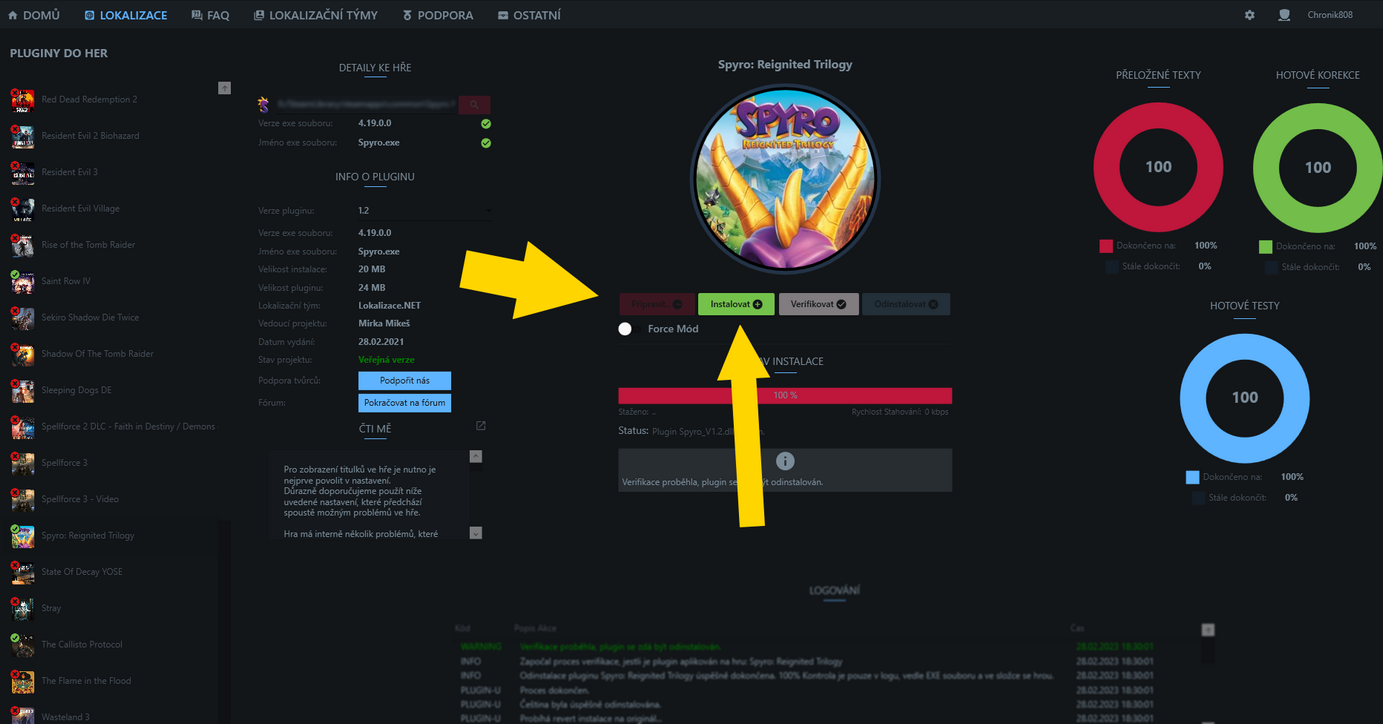Click the Lokalizace.NET team name

pyautogui.click(x=389, y=306)
